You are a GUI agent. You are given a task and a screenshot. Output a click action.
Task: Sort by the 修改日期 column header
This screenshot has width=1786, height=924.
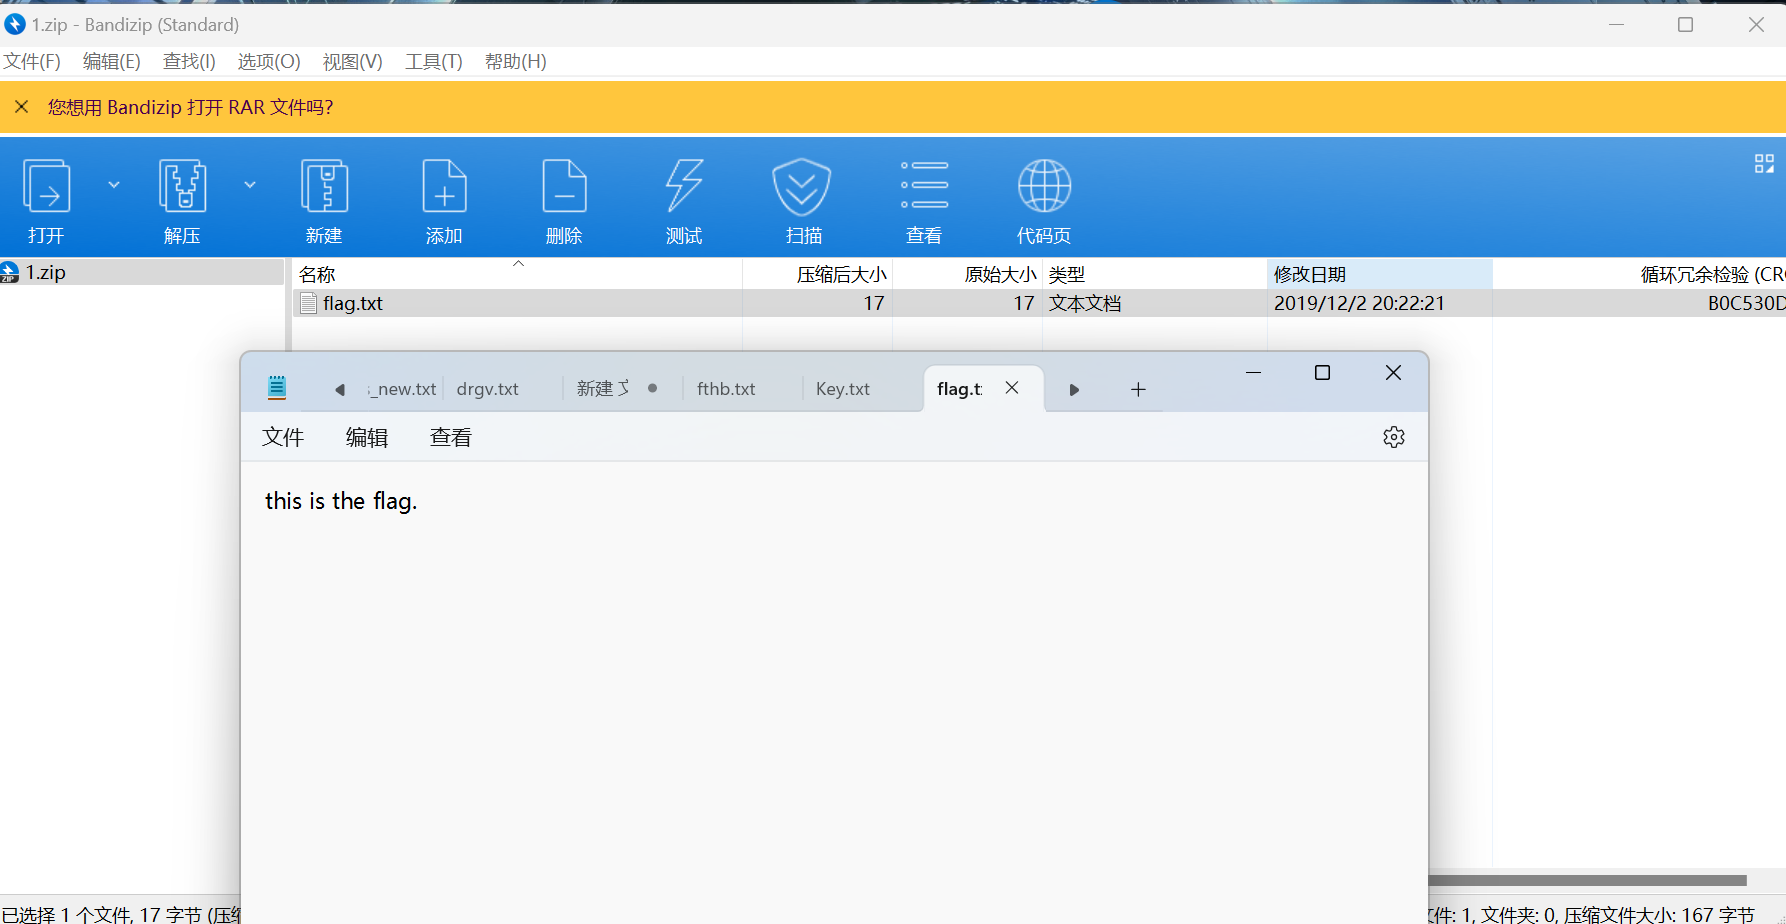point(1380,274)
